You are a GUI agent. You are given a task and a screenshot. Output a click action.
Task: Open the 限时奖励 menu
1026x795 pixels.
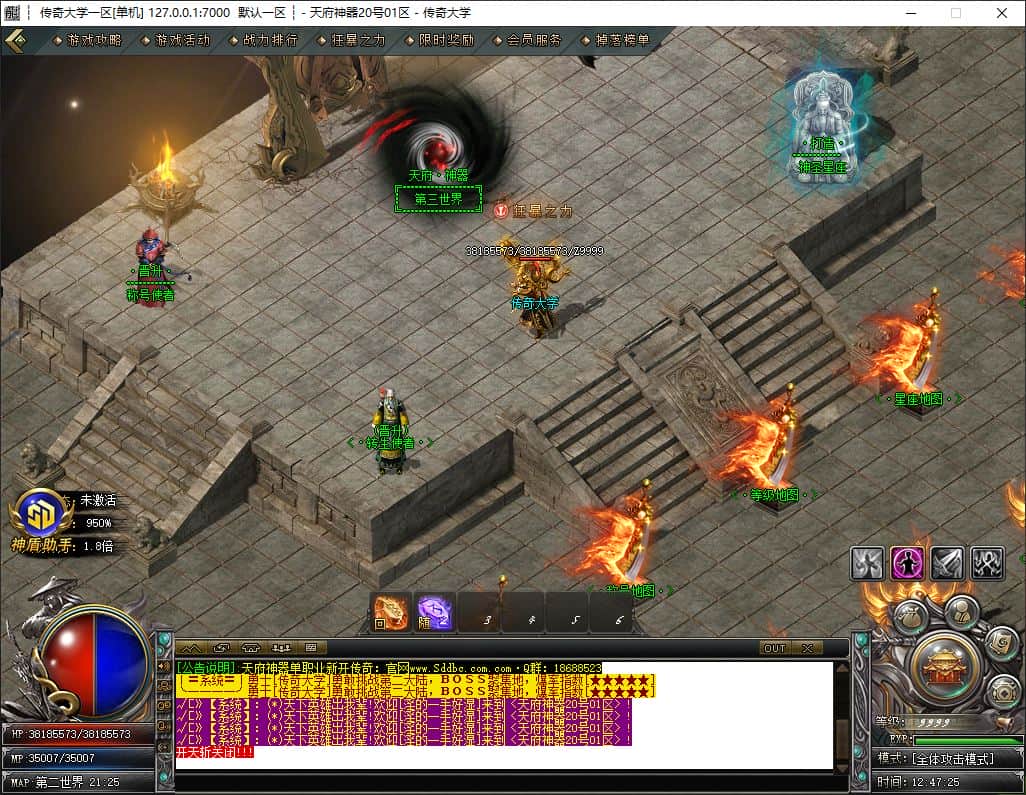point(439,41)
